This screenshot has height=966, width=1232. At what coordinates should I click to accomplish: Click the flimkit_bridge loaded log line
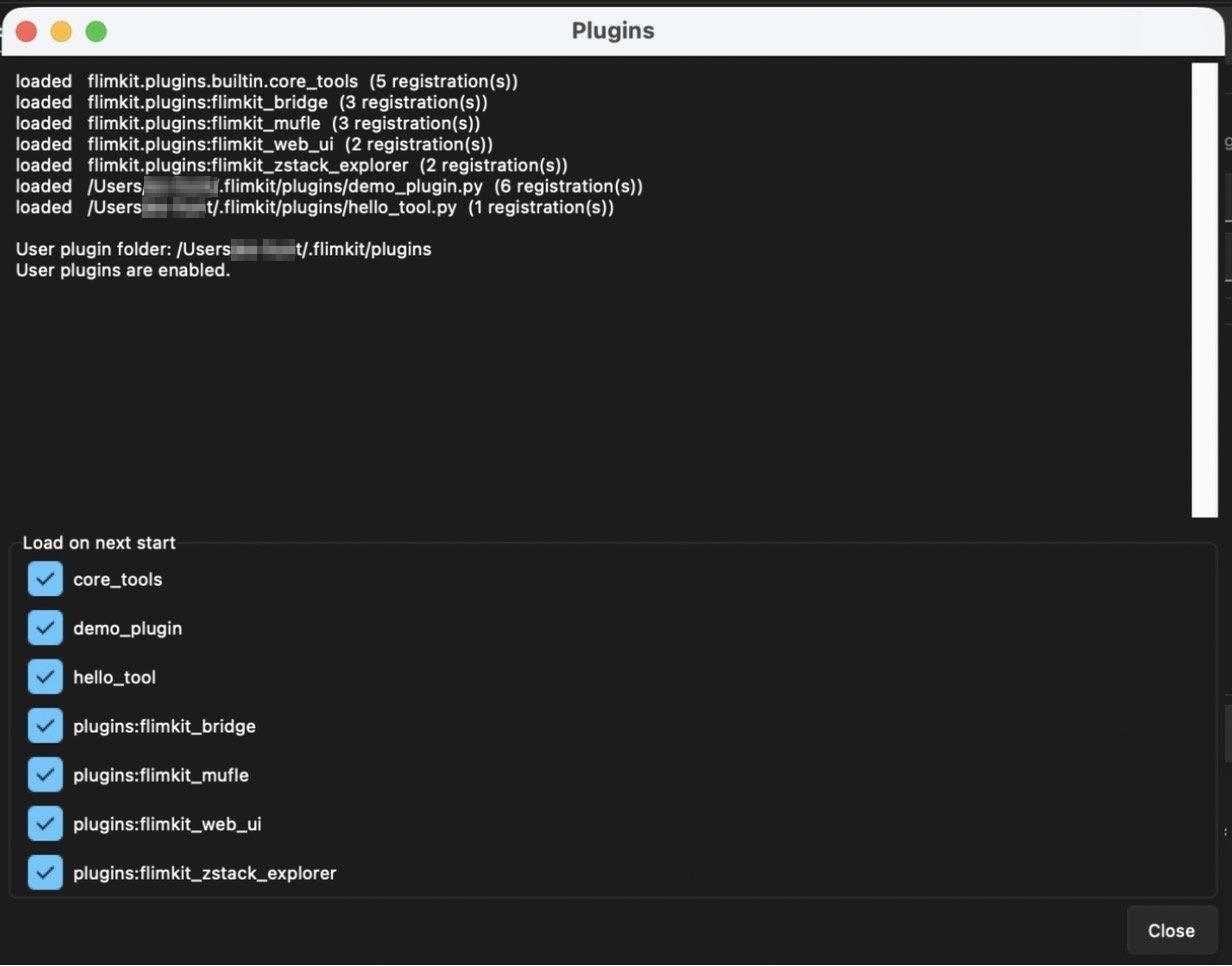click(x=252, y=102)
